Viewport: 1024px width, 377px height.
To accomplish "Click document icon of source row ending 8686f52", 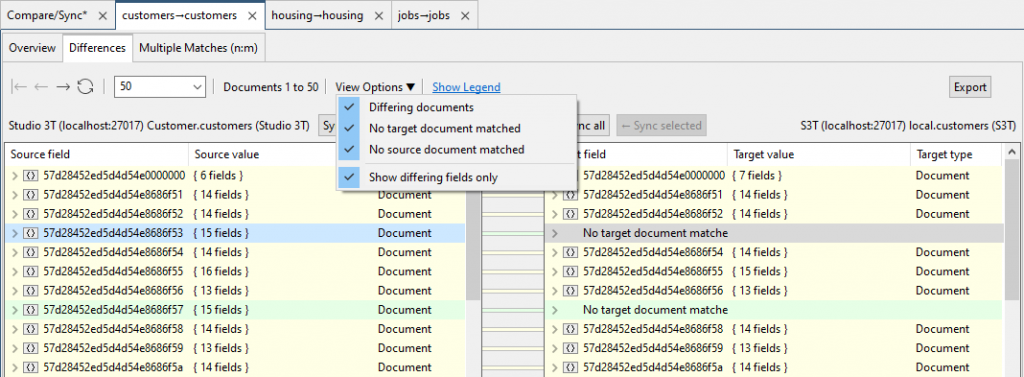I will [31, 214].
